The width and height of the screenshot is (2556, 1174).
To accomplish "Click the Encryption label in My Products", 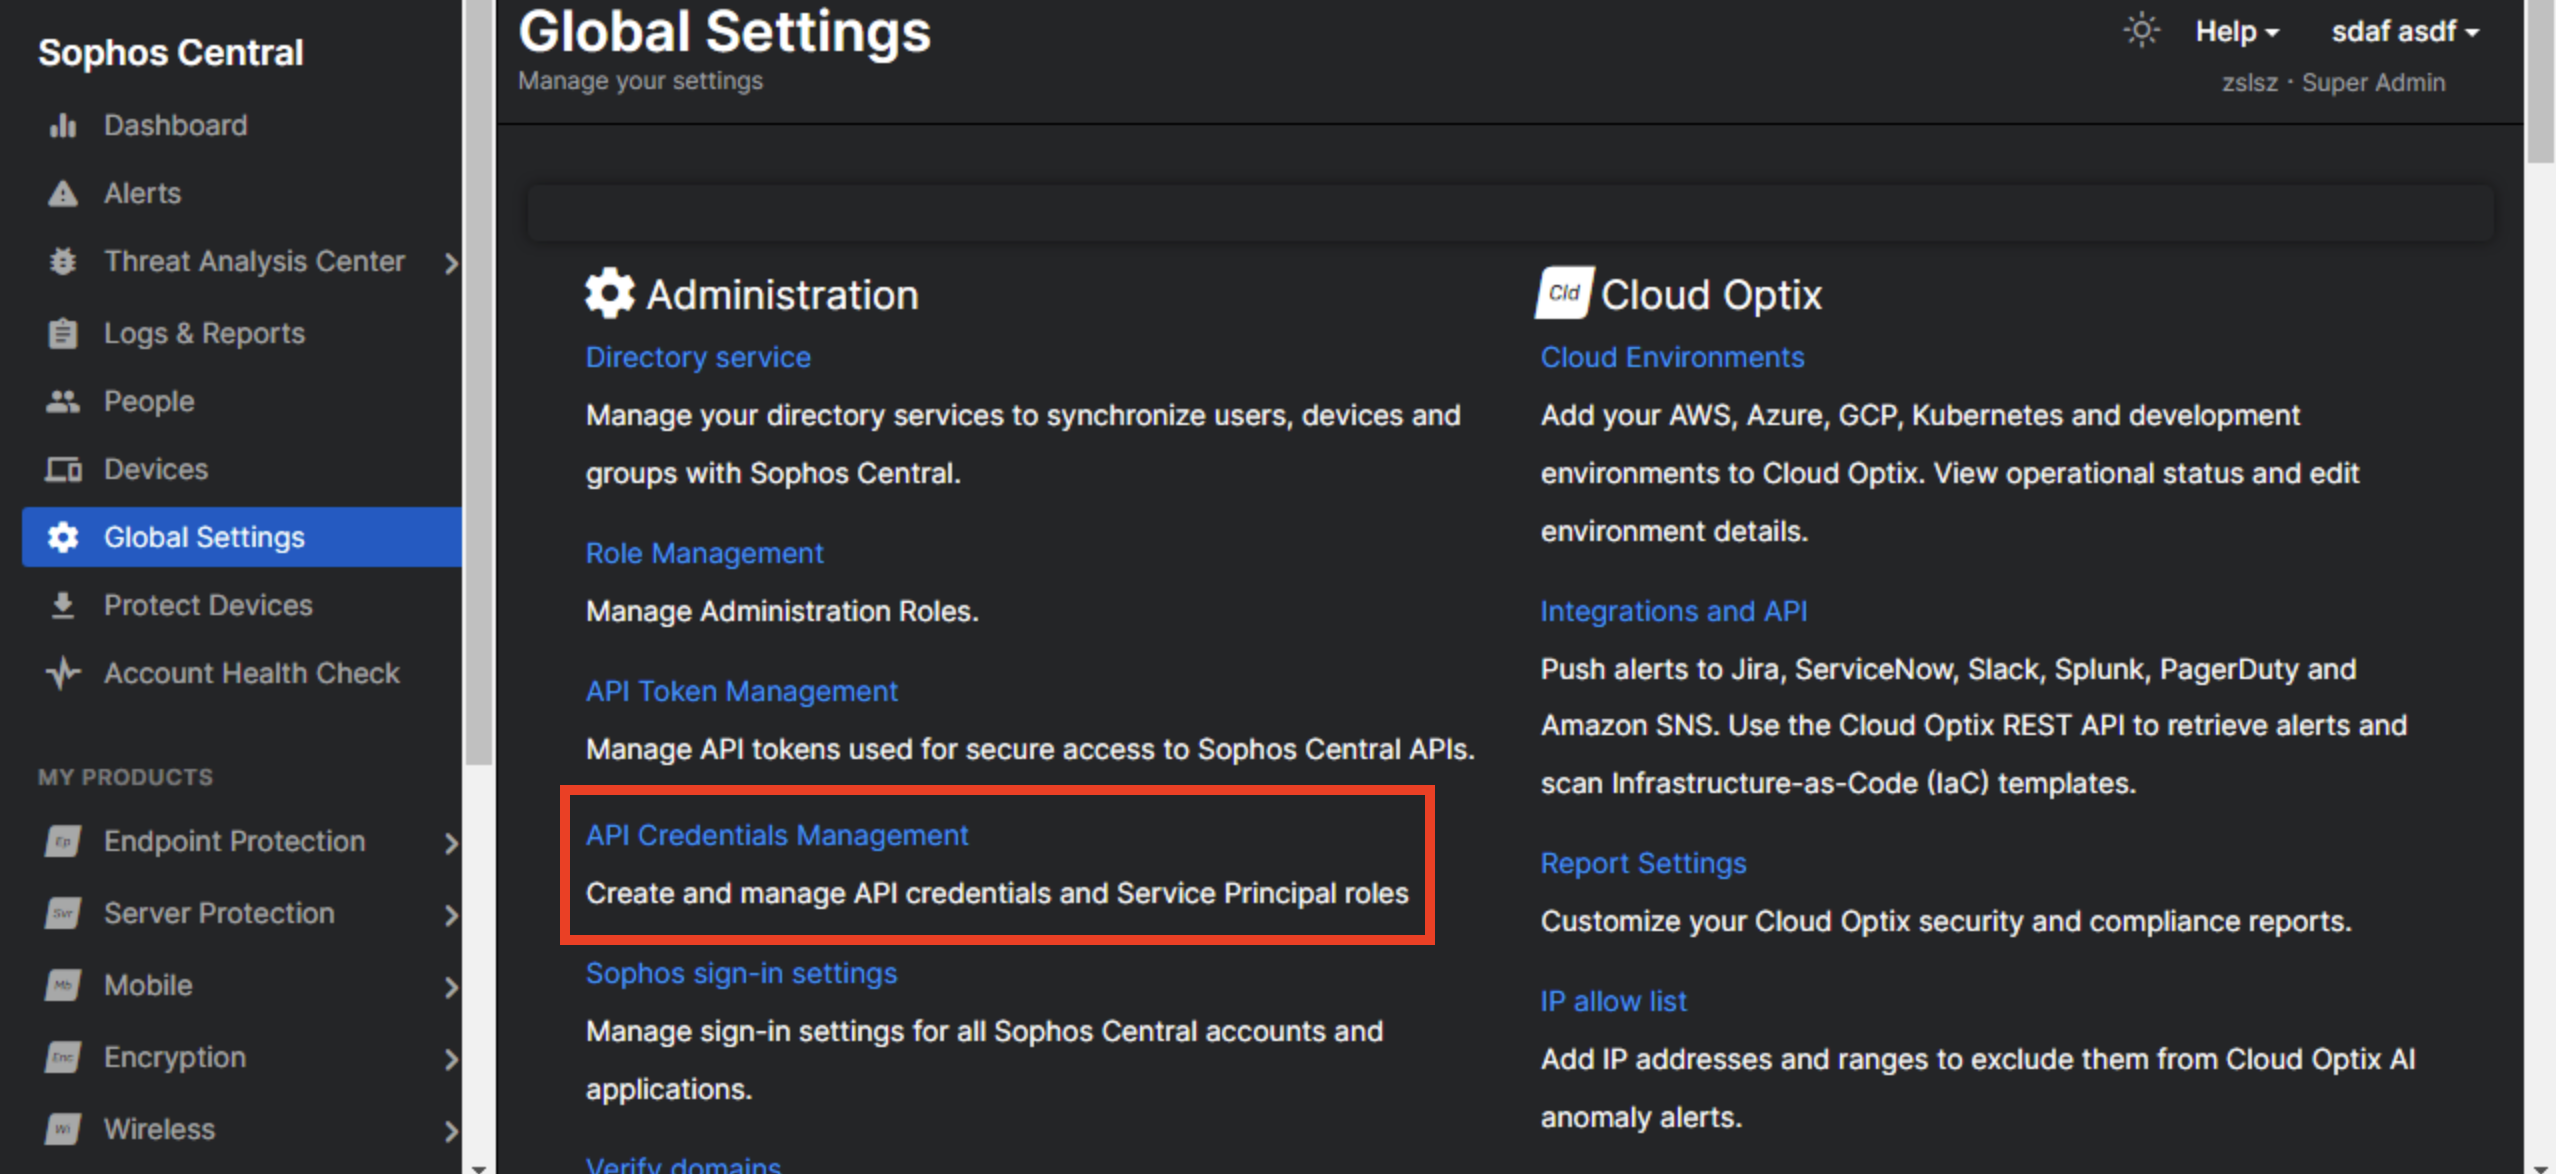I will [175, 1058].
